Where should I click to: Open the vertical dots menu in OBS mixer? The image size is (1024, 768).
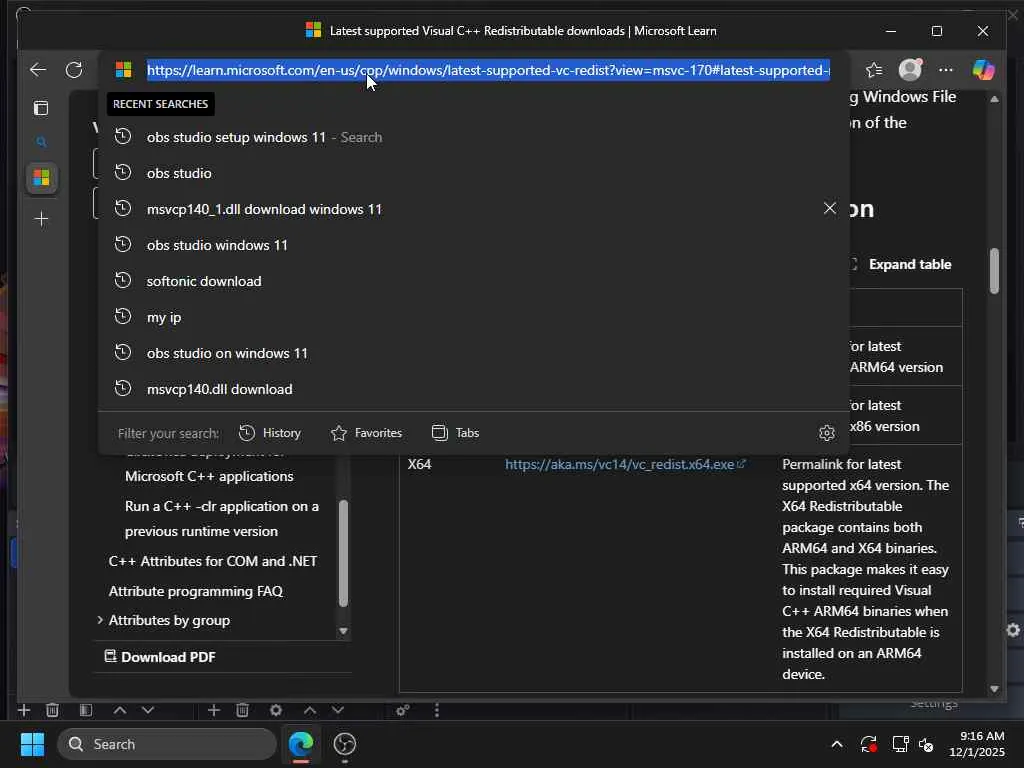(437, 710)
